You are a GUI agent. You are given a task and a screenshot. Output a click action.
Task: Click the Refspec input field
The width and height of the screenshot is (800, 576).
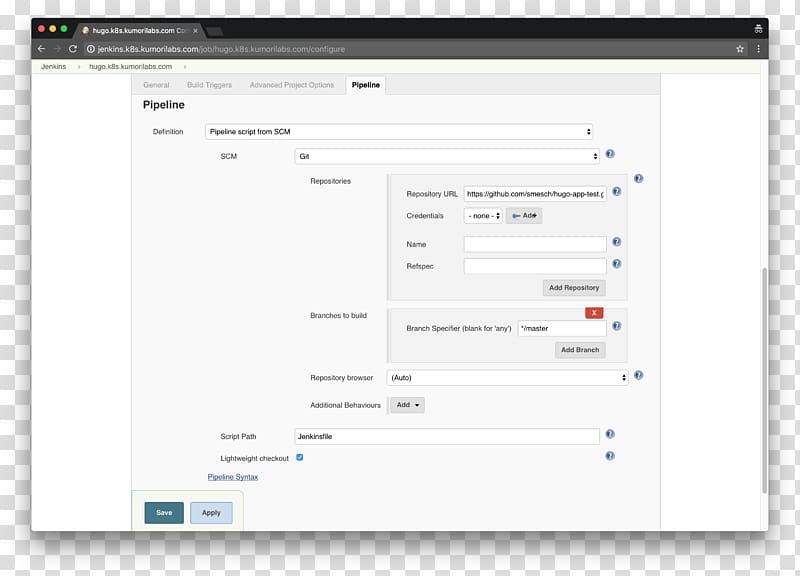[x=535, y=266]
